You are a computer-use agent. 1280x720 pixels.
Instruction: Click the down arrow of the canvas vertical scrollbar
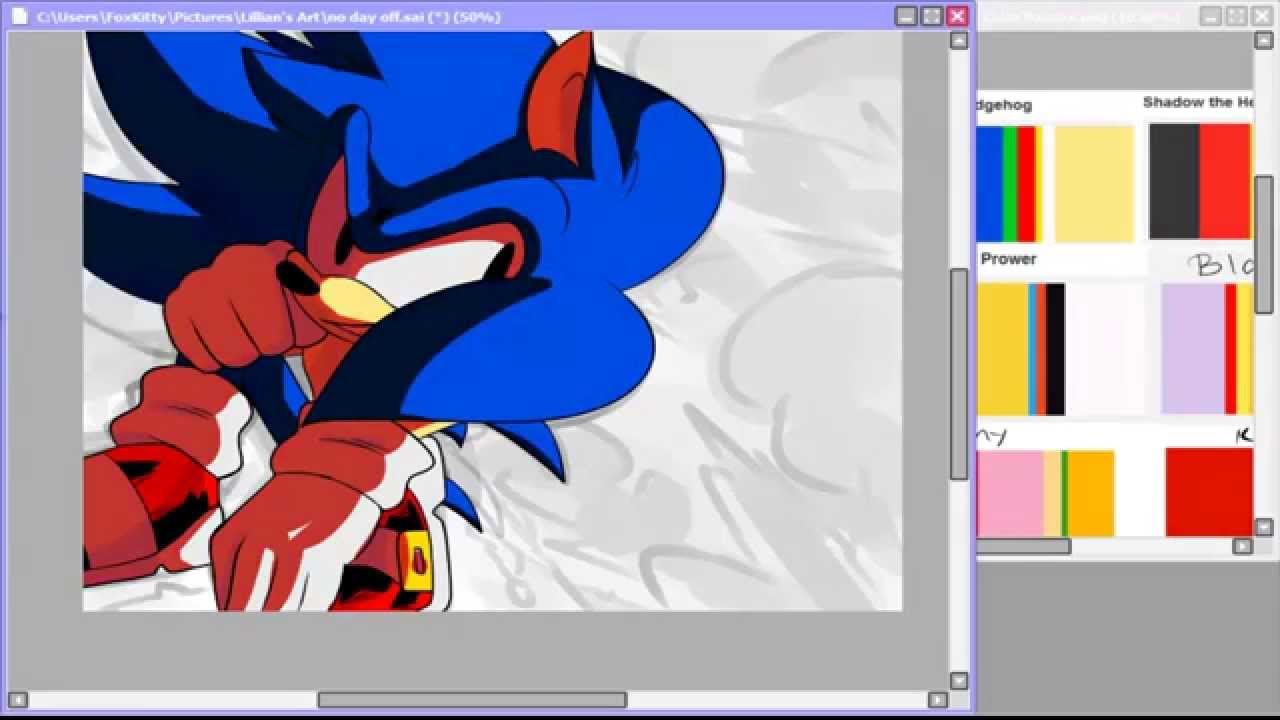point(959,681)
